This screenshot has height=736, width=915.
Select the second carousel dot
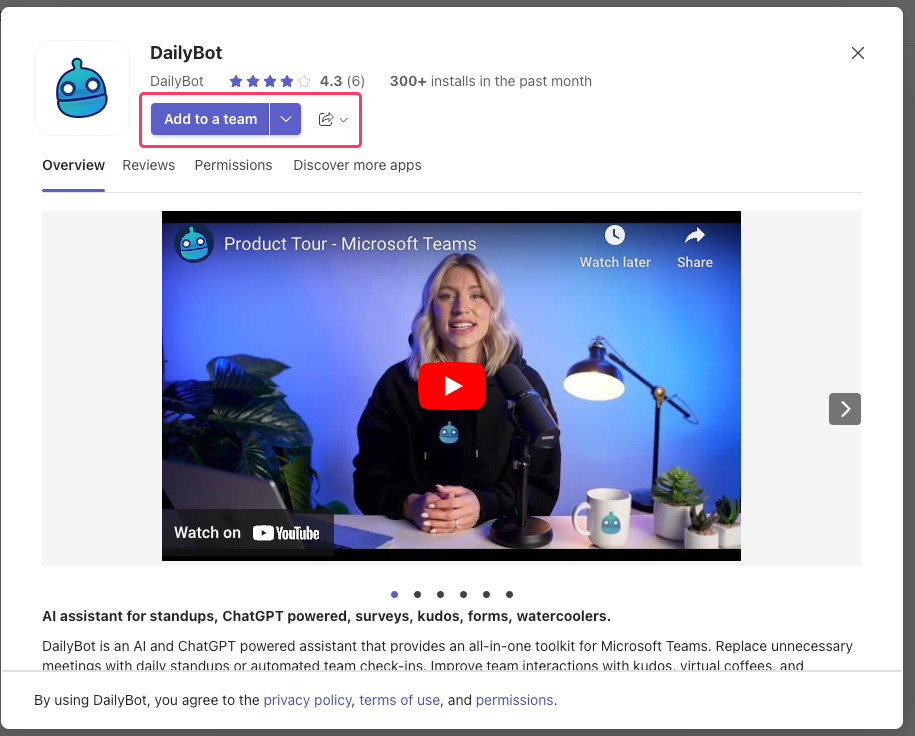tap(417, 594)
